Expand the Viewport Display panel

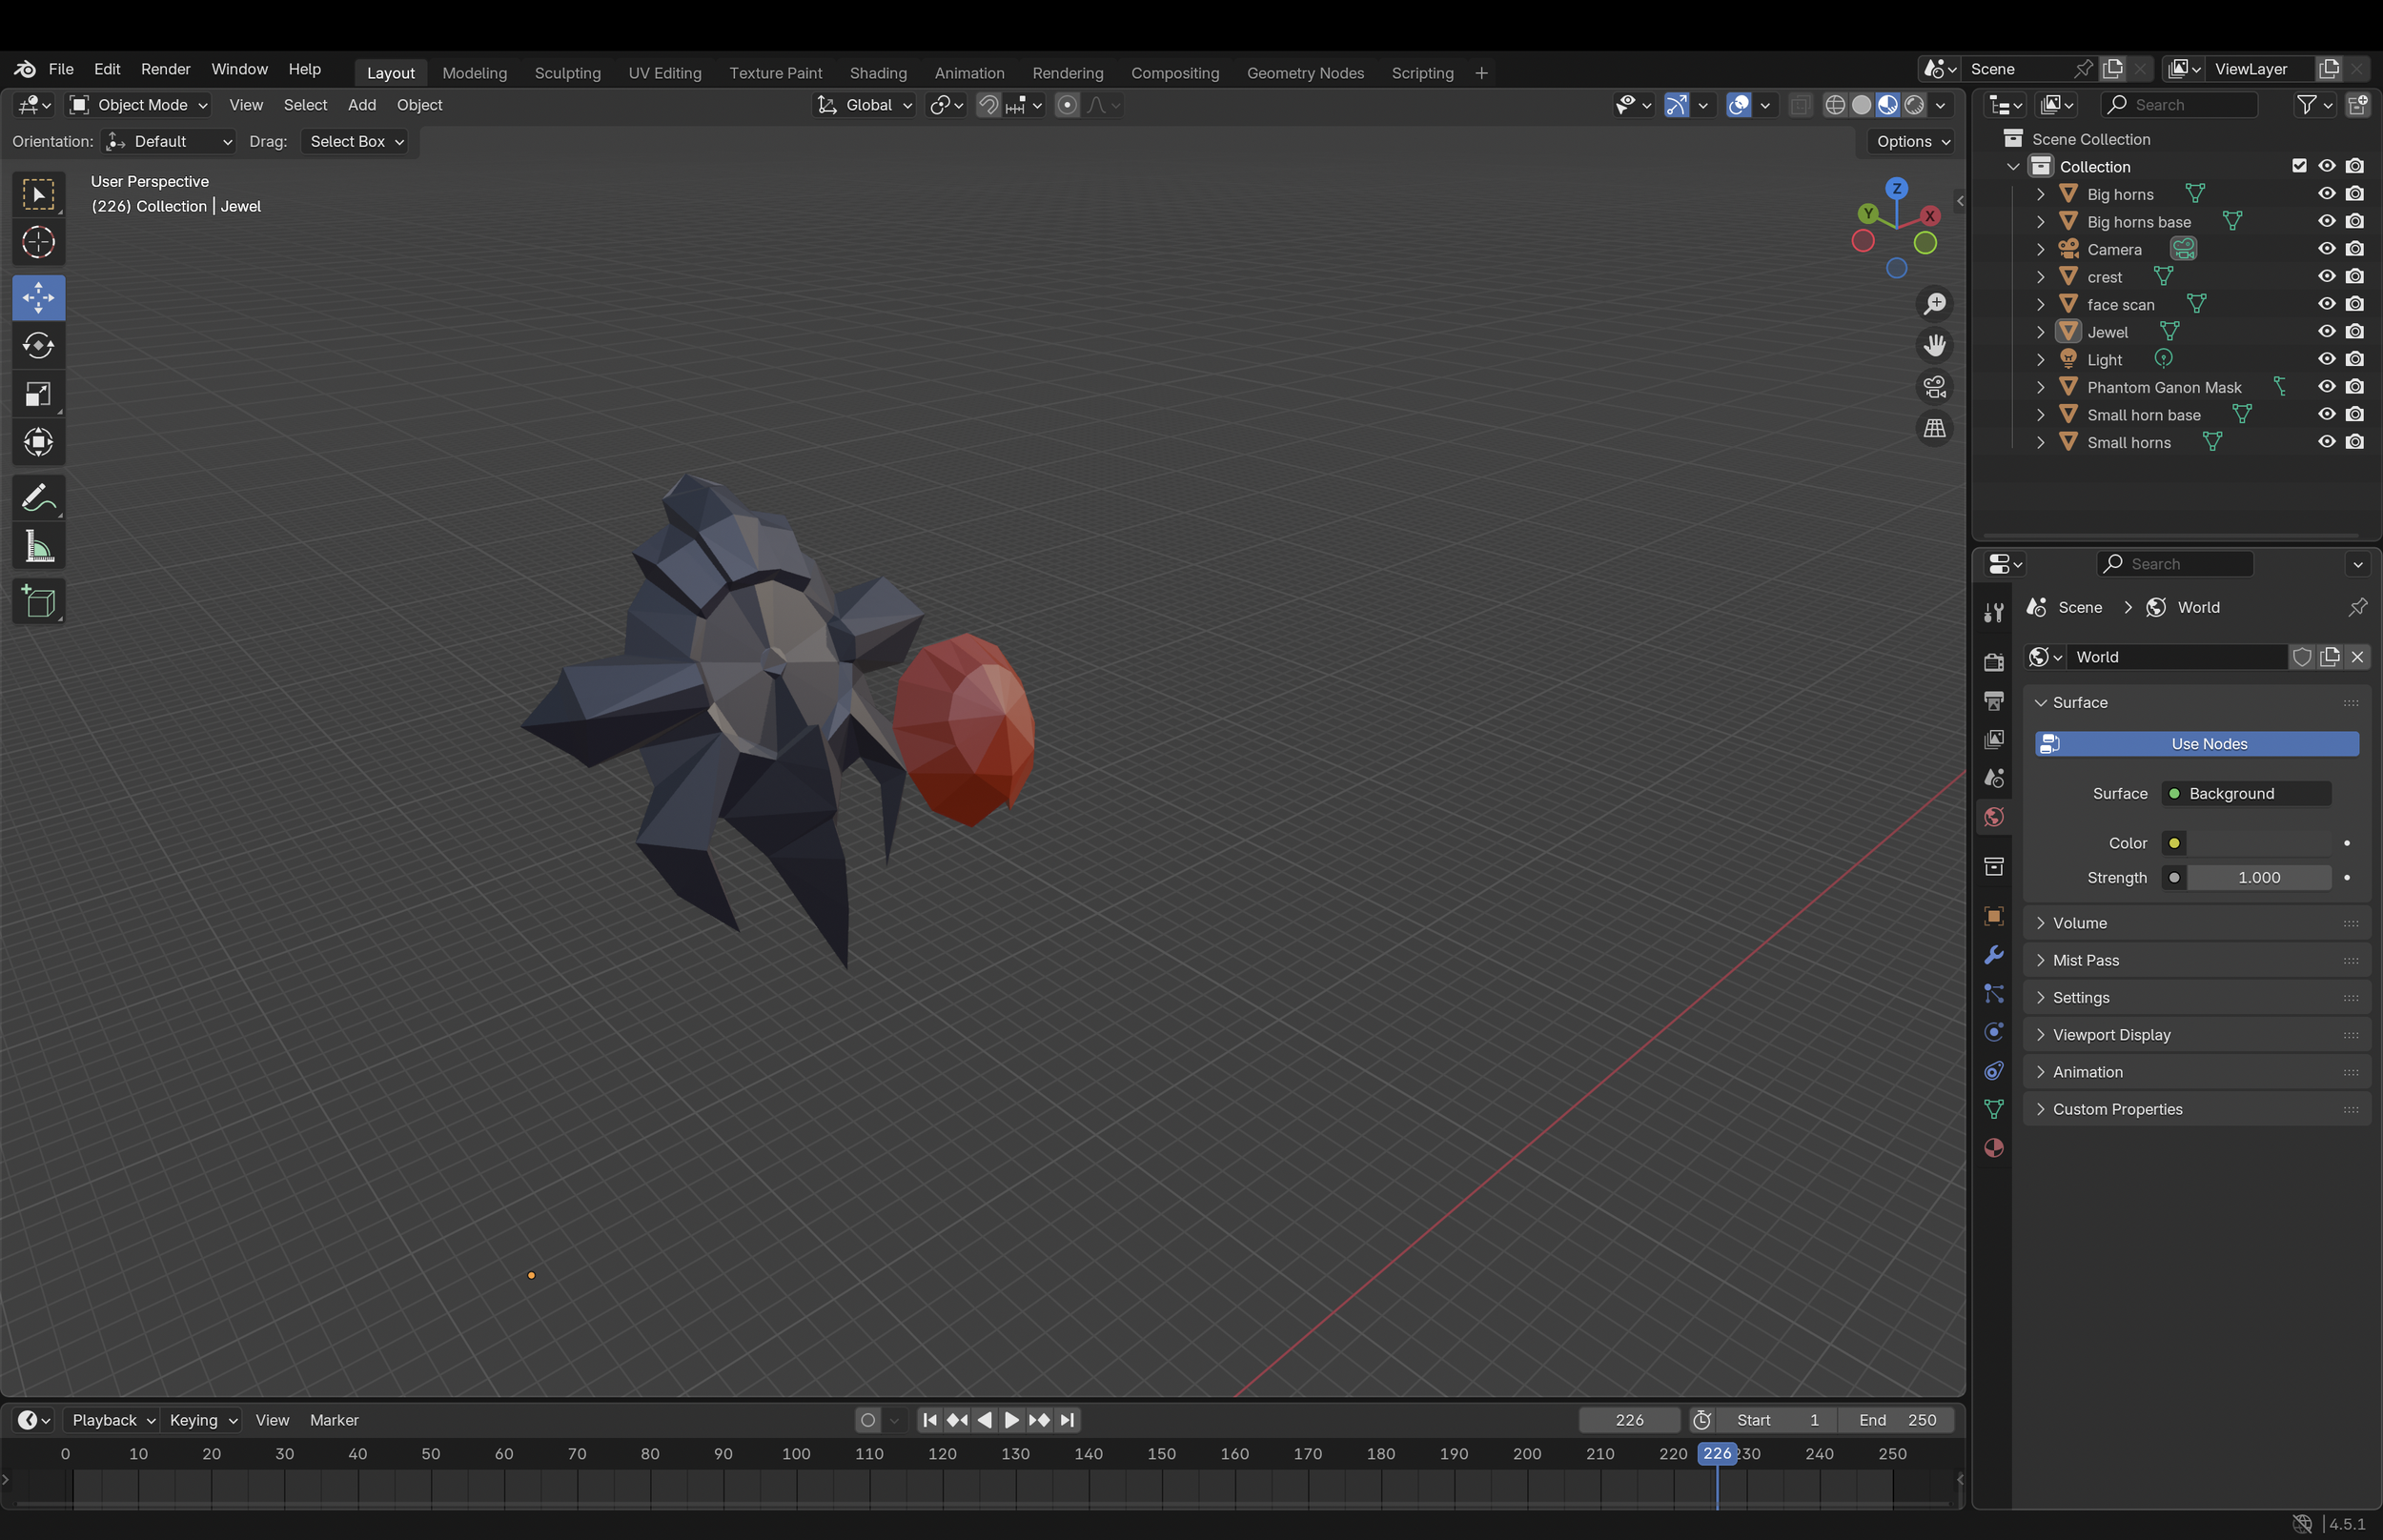tap(2197, 1035)
